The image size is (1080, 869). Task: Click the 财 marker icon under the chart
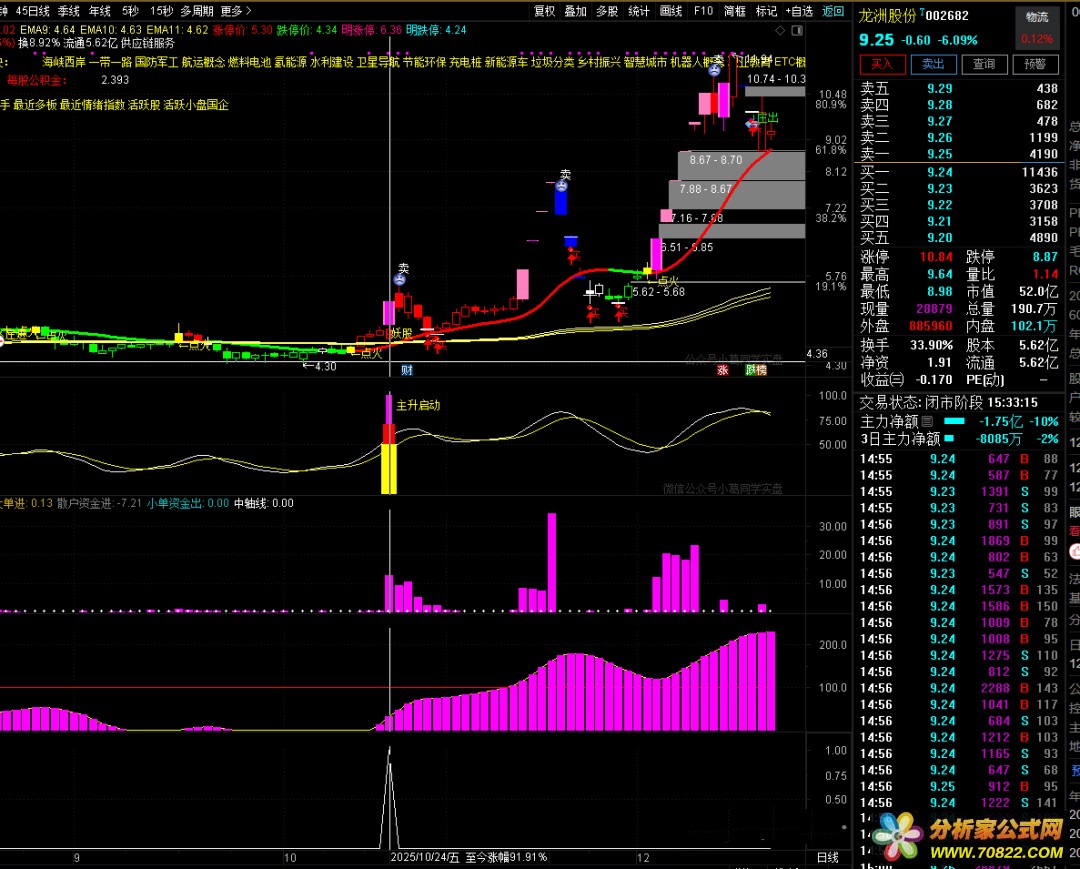point(407,370)
